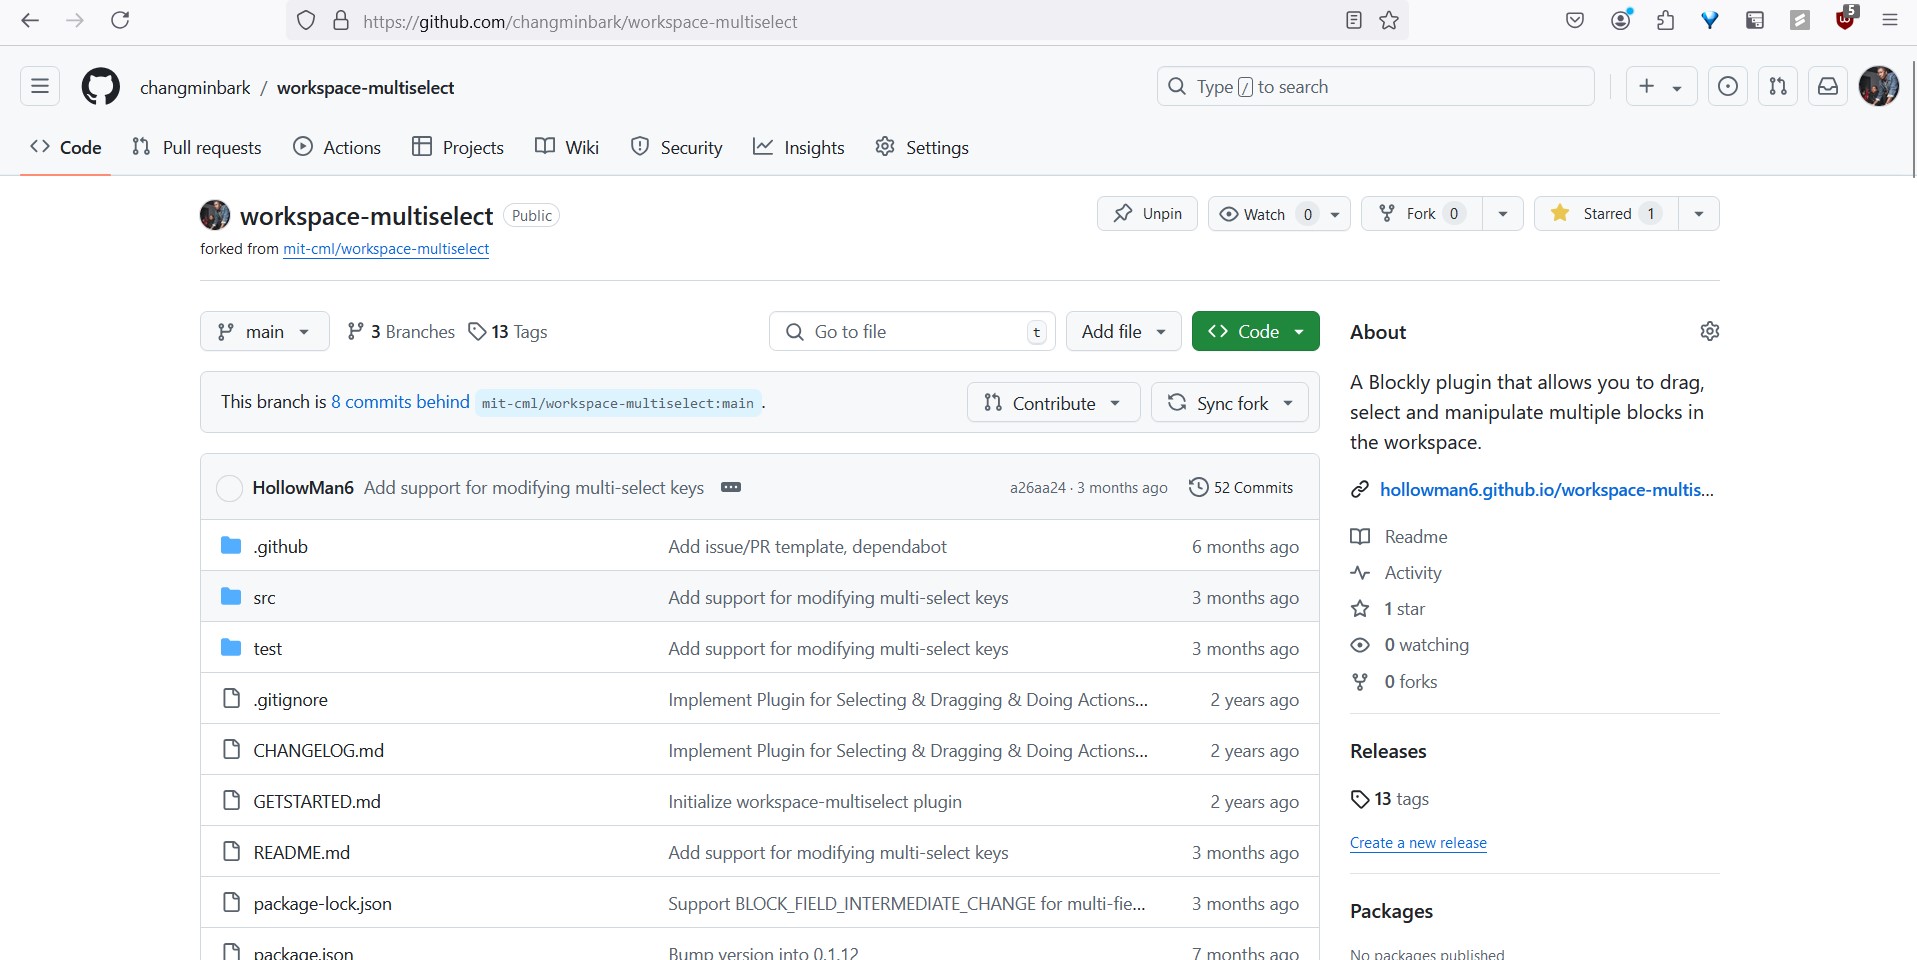Viewport: 1917px width, 960px height.
Task: Open the GitHub hamburger navigation menu
Action: pos(40,87)
